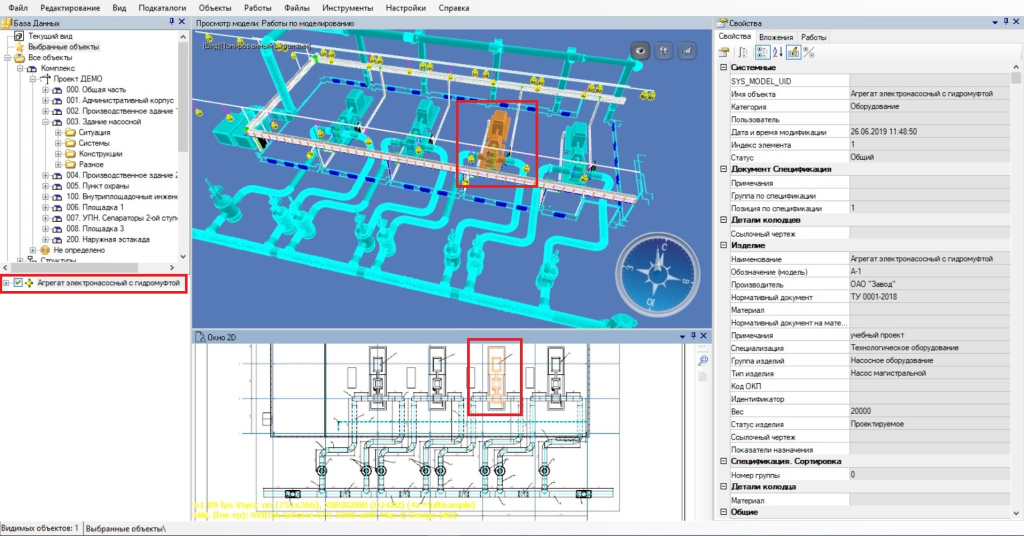Click the percent icon in Properties toolbar

coord(809,52)
